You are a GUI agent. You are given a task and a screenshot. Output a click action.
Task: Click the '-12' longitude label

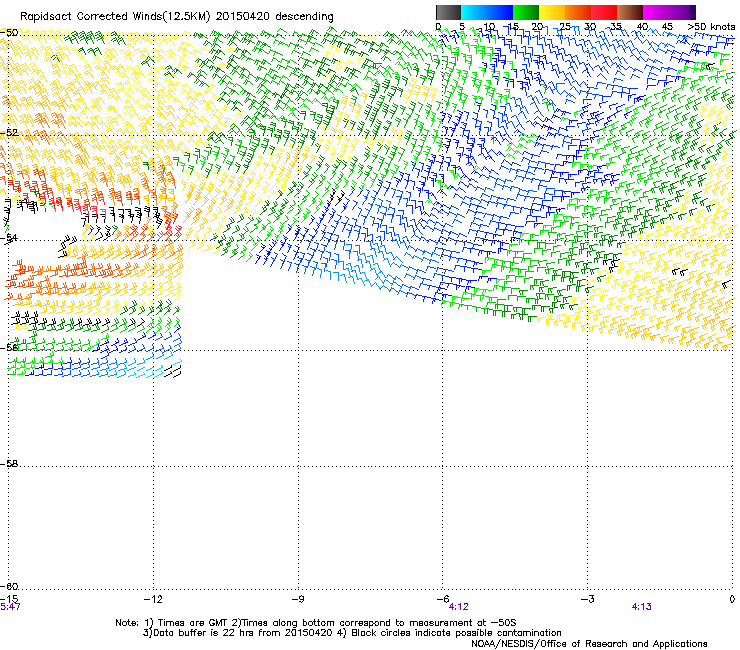pyautogui.click(x=153, y=599)
